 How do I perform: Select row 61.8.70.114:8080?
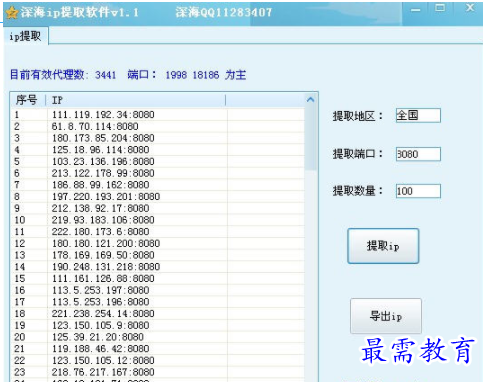pos(158,126)
